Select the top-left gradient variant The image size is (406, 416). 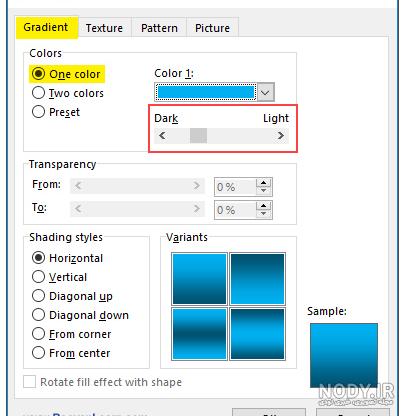pyautogui.click(x=199, y=279)
